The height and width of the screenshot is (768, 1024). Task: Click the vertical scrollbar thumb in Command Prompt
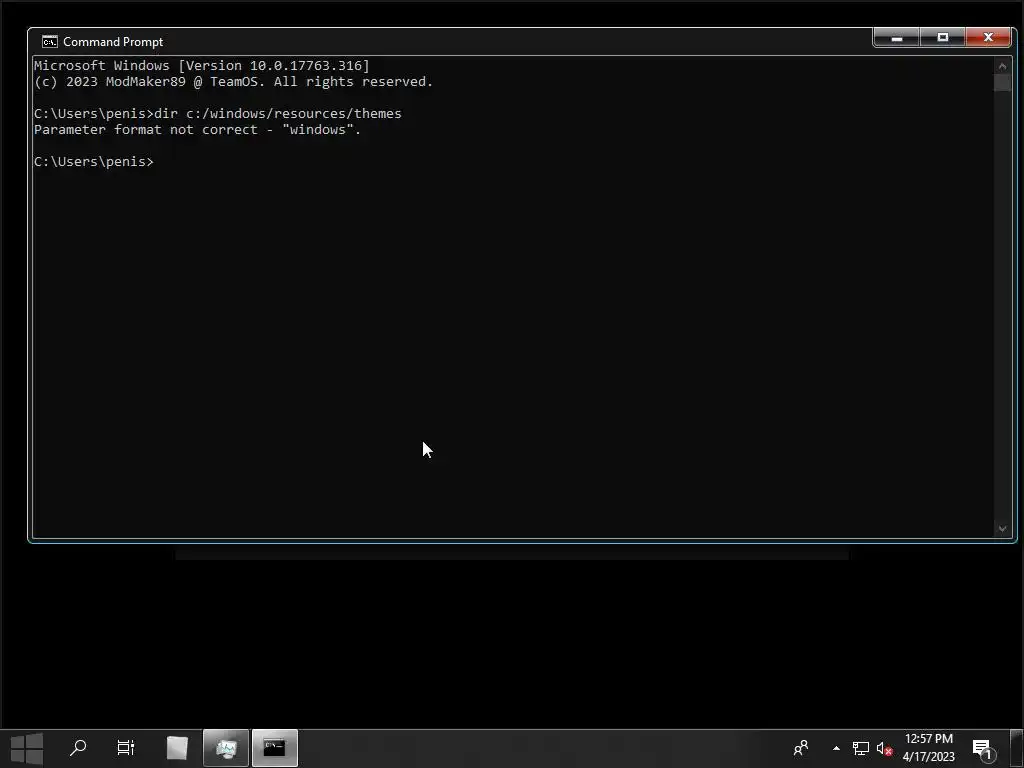(1002, 83)
